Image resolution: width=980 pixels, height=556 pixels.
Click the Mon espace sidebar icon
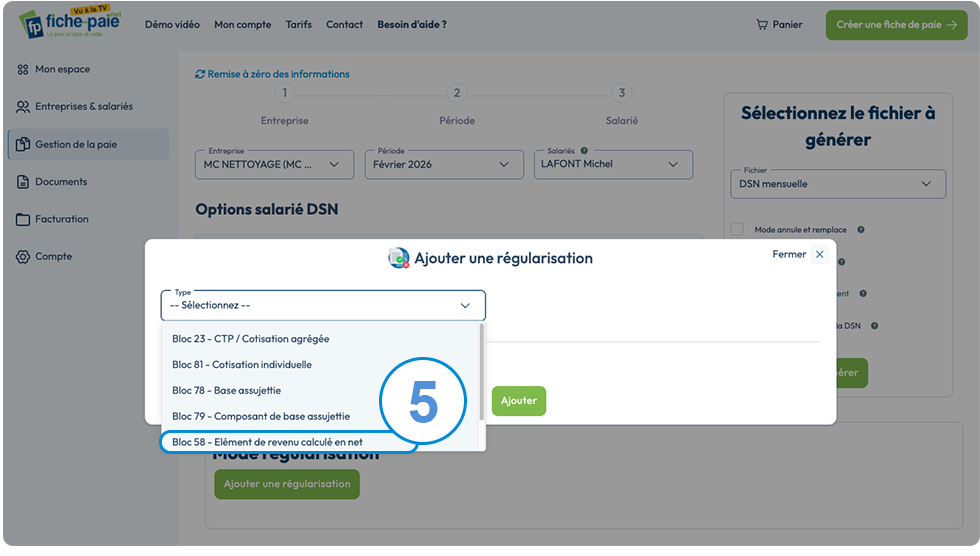coord(22,69)
